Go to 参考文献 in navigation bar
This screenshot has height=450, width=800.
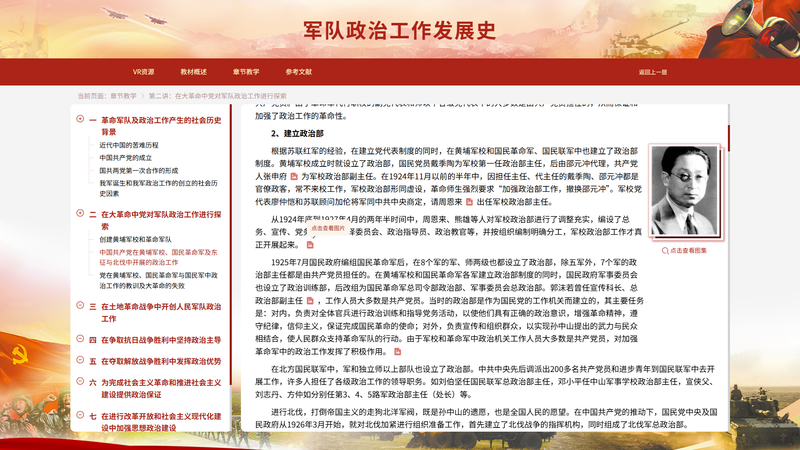[x=298, y=72]
